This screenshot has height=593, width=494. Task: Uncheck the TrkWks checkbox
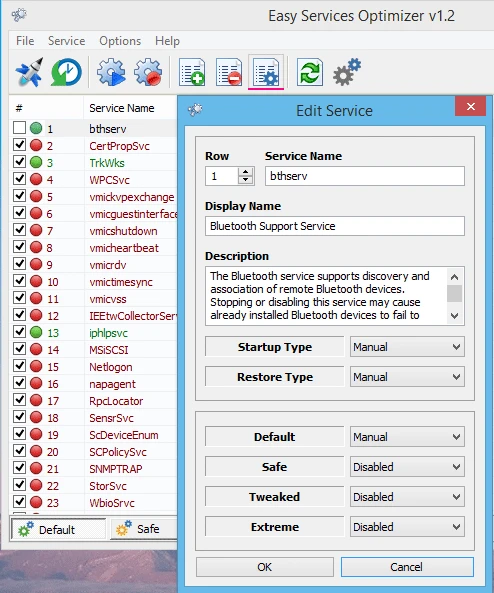pyautogui.click(x=19, y=162)
